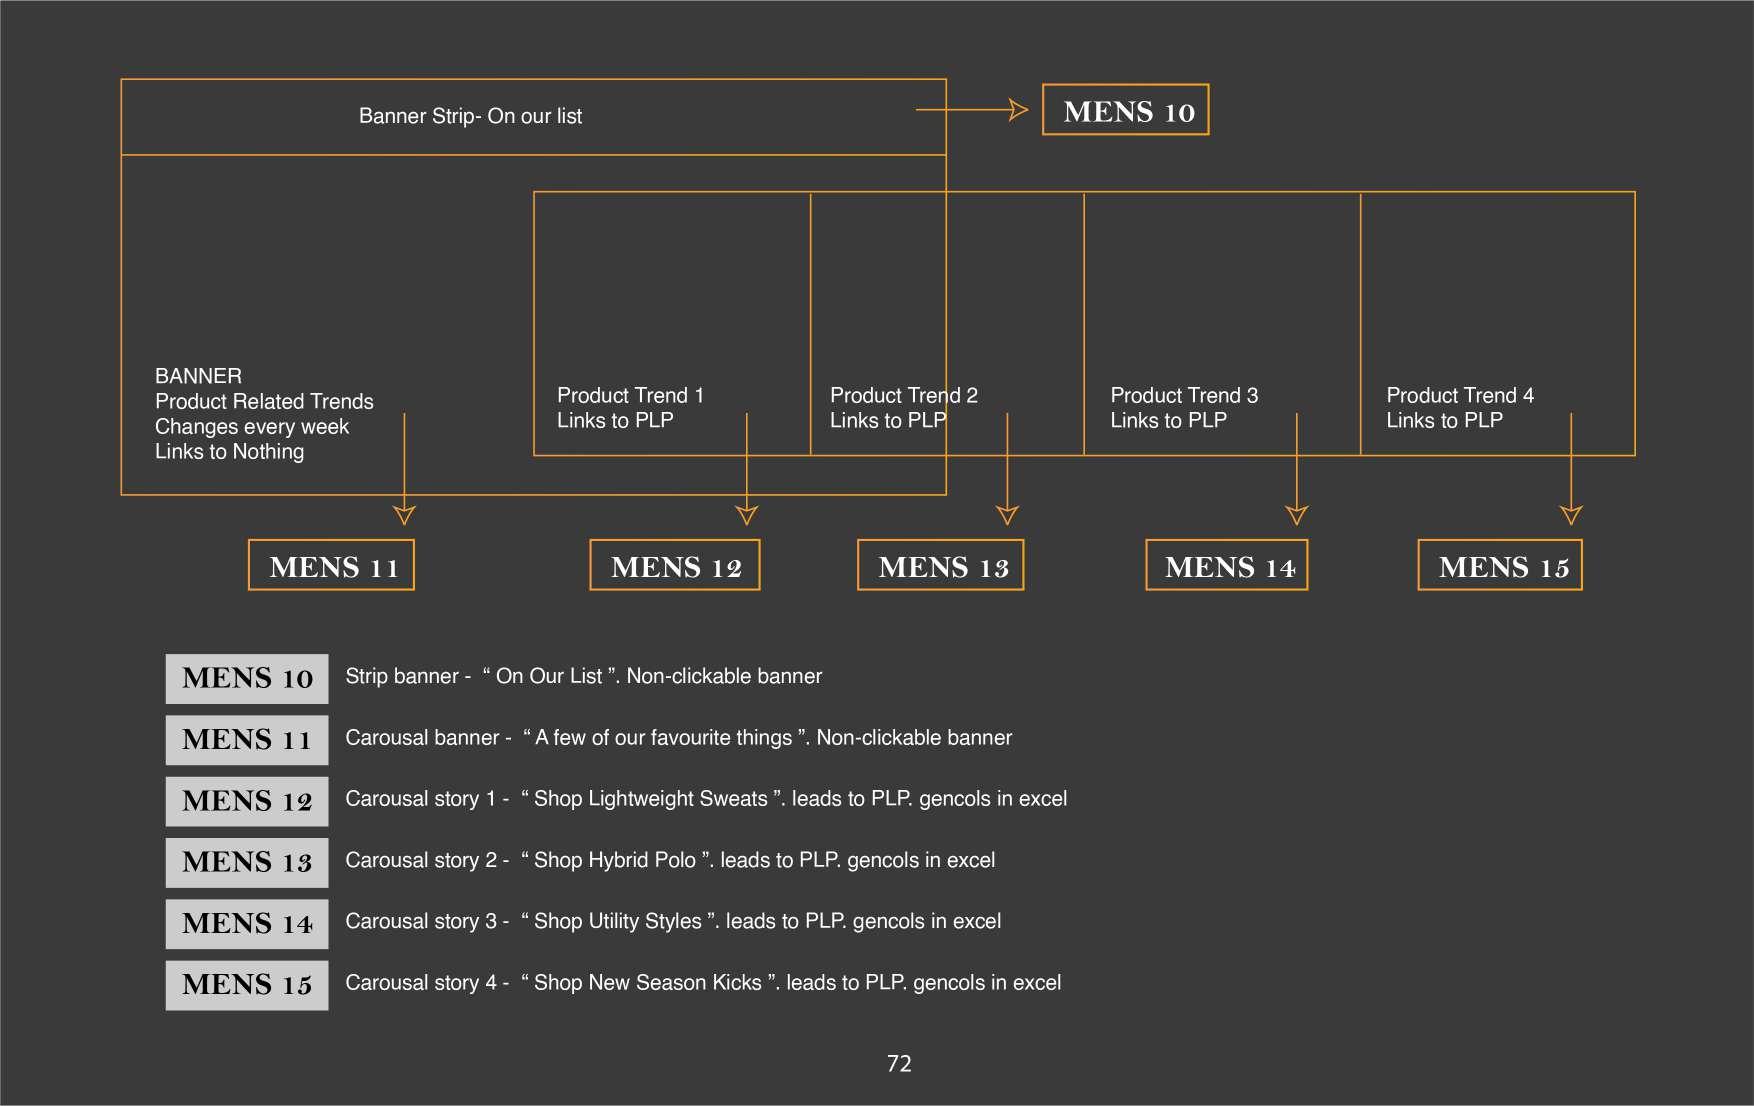Select the grey MENS 11 legend label

pos(247,740)
